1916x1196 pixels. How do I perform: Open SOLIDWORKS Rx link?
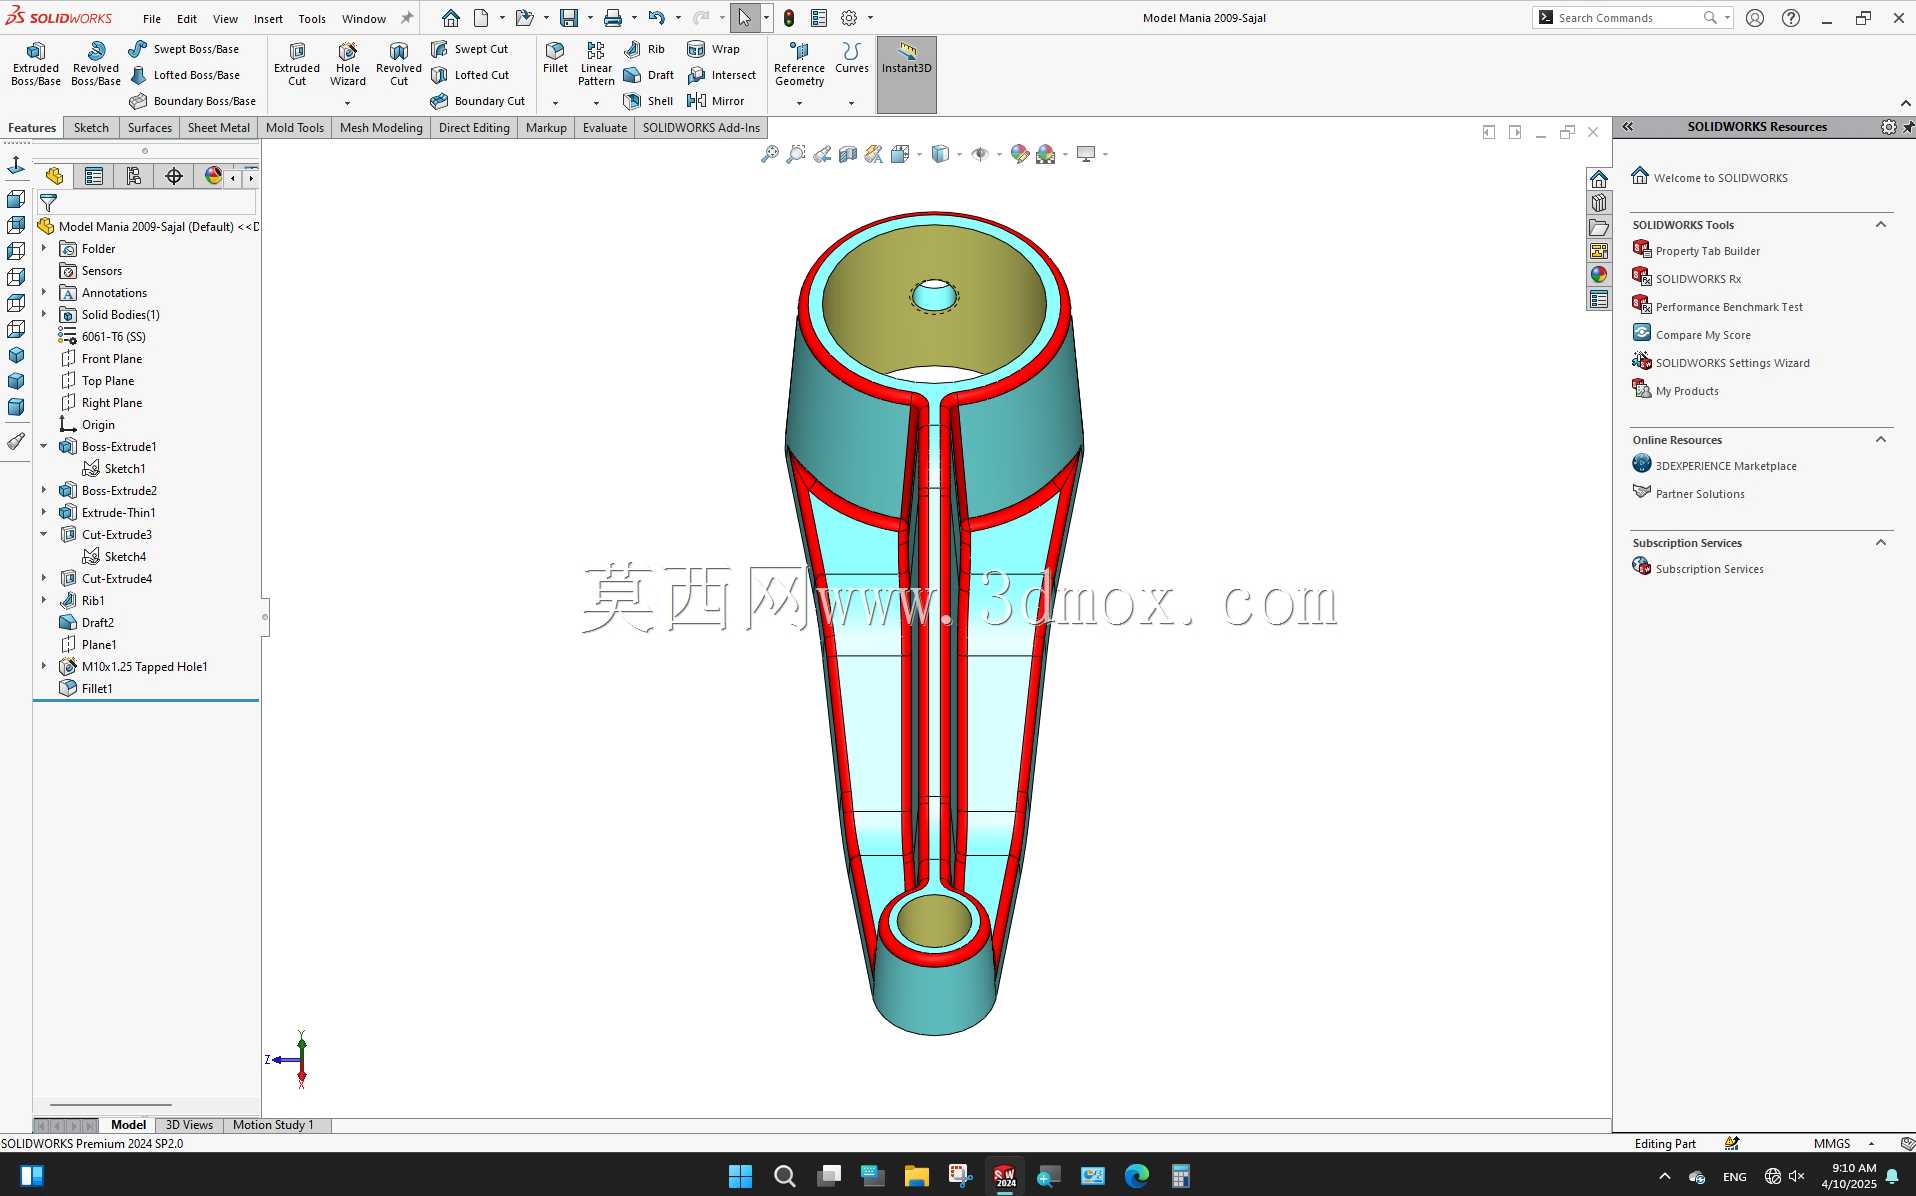pos(1698,279)
